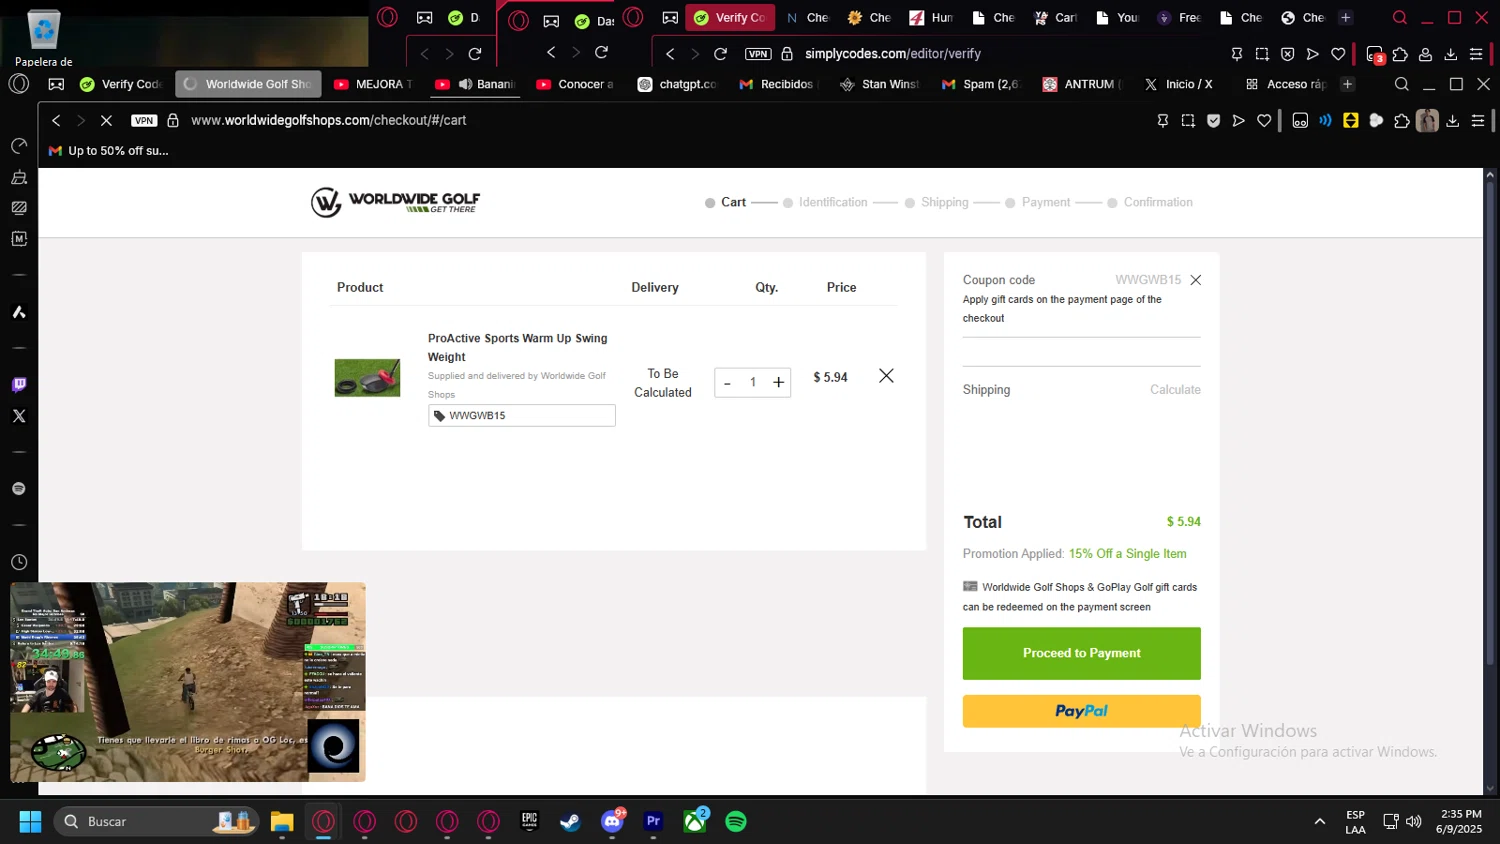
Task: Click the Worldwide Golf logo
Action: point(395,202)
